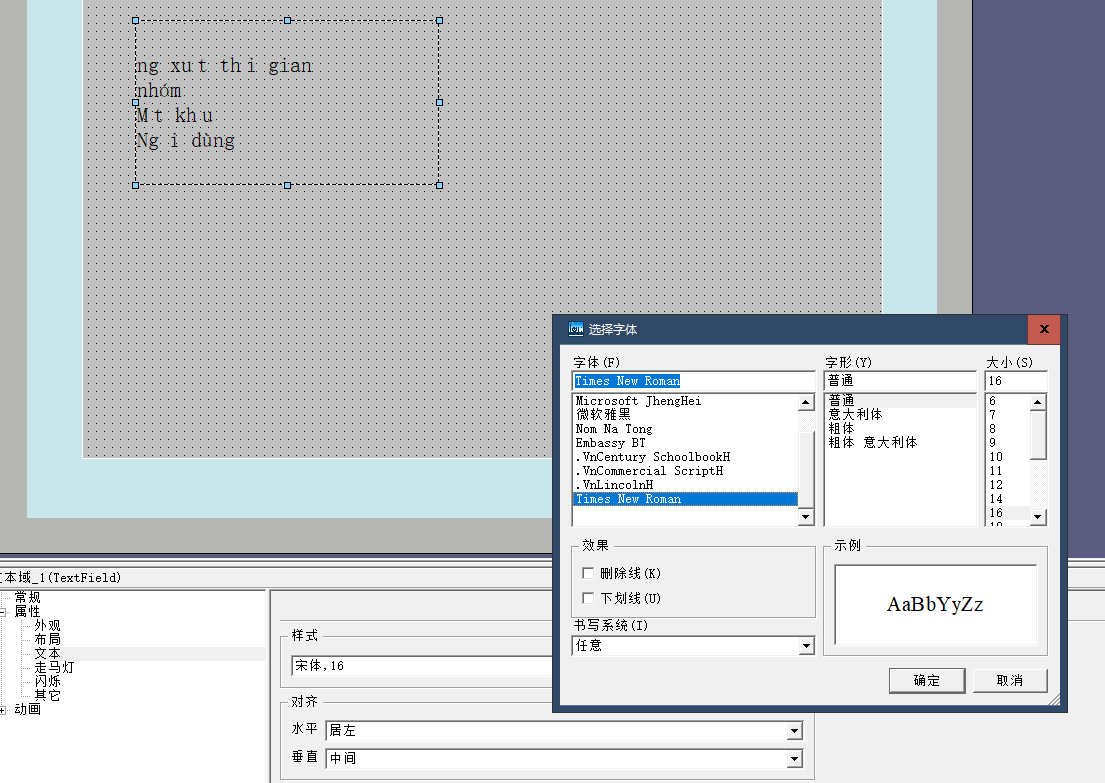The height and width of the screenshot is (783, 1105).
Task: Enable the 下划线 underline checkbox
Action: (x=588, y=598)
